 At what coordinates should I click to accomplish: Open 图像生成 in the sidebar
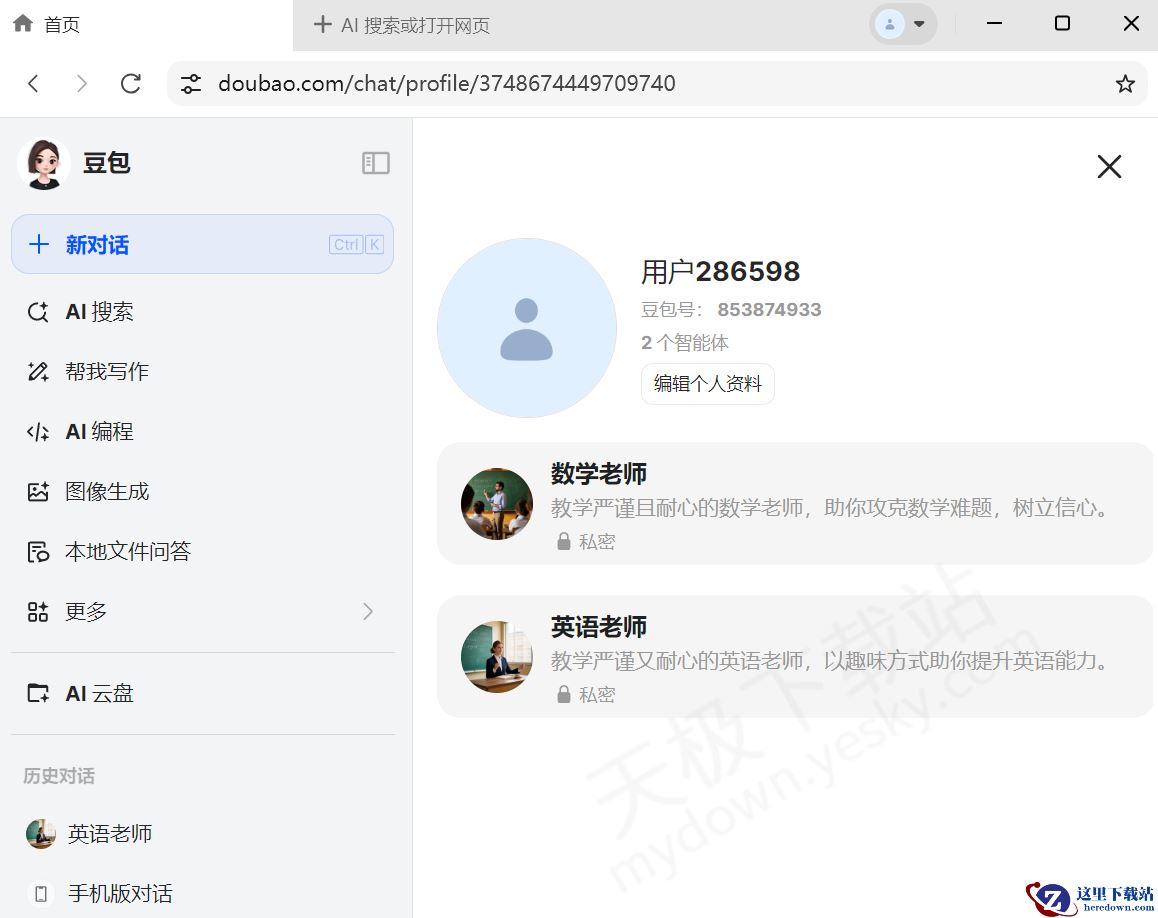pyautogui.click(x=202, y=491)
